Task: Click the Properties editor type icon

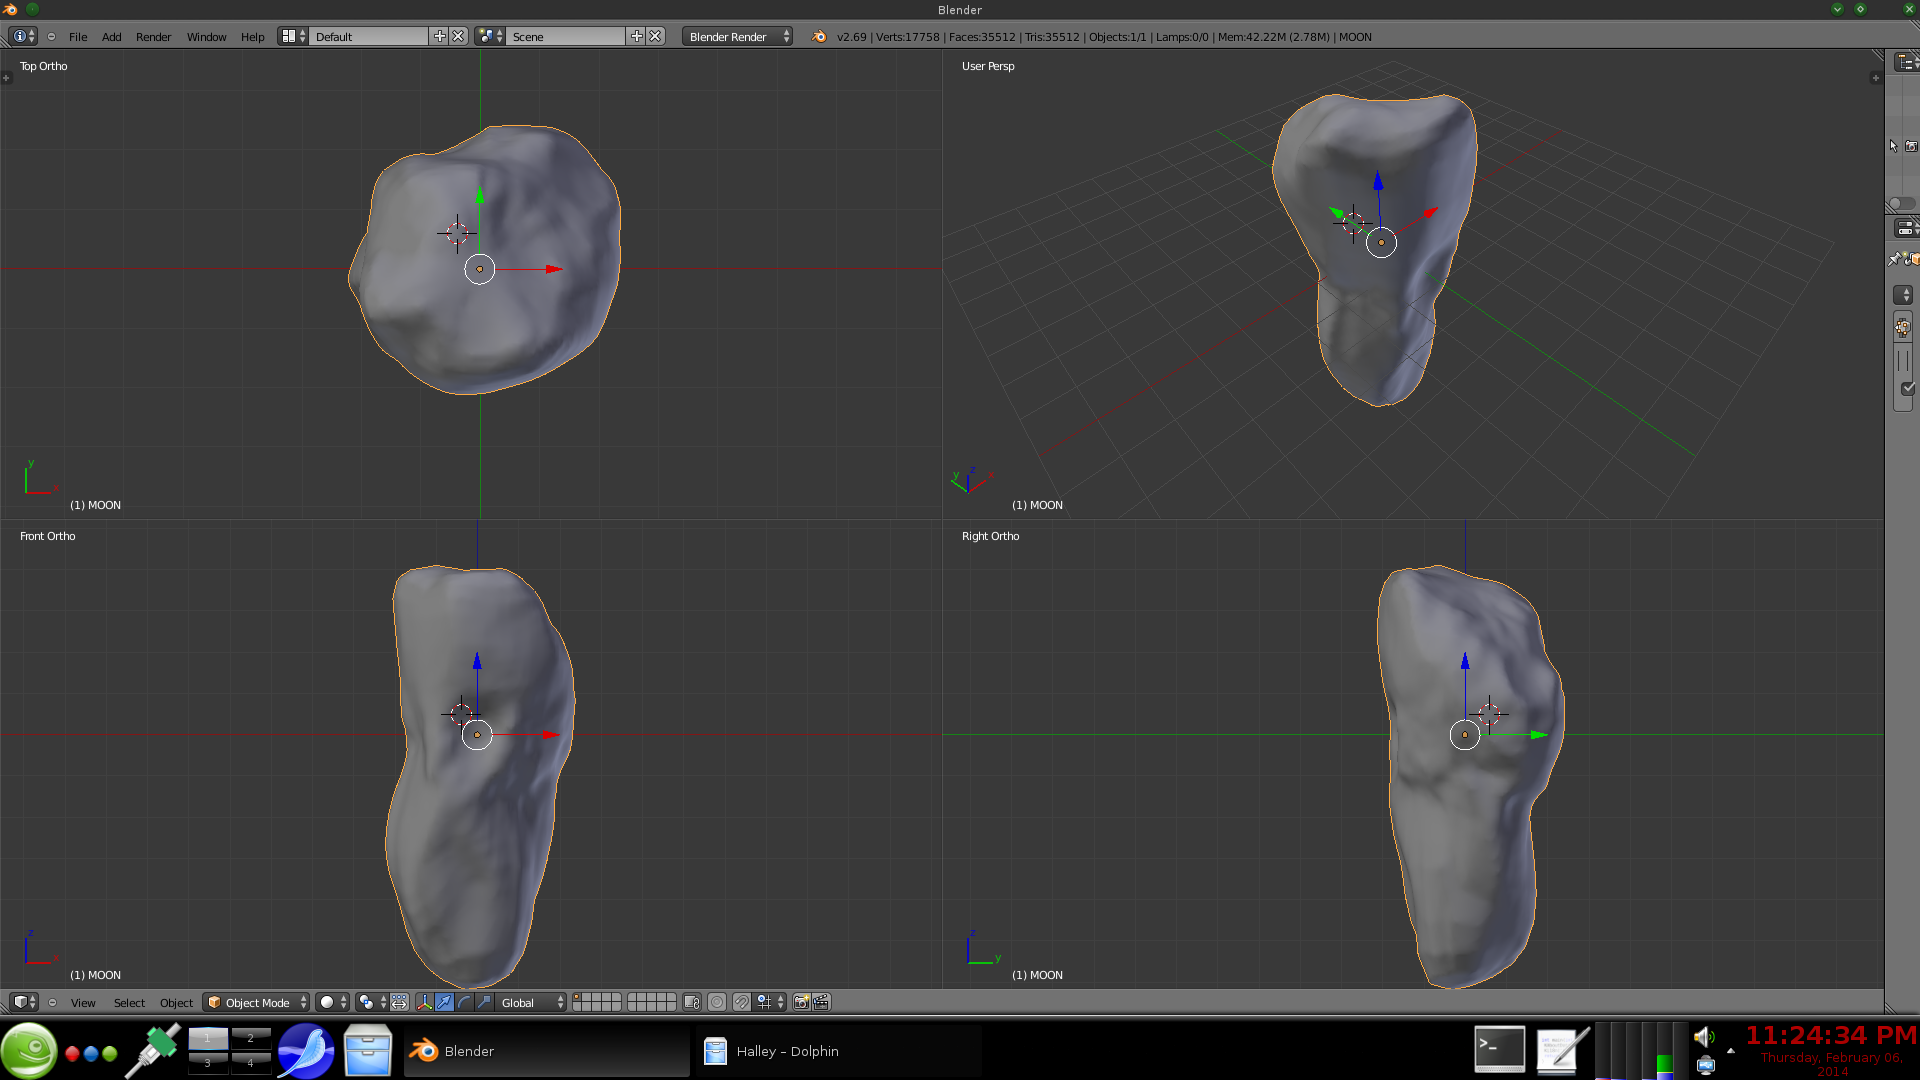Action: click(x=1905, y=229)
